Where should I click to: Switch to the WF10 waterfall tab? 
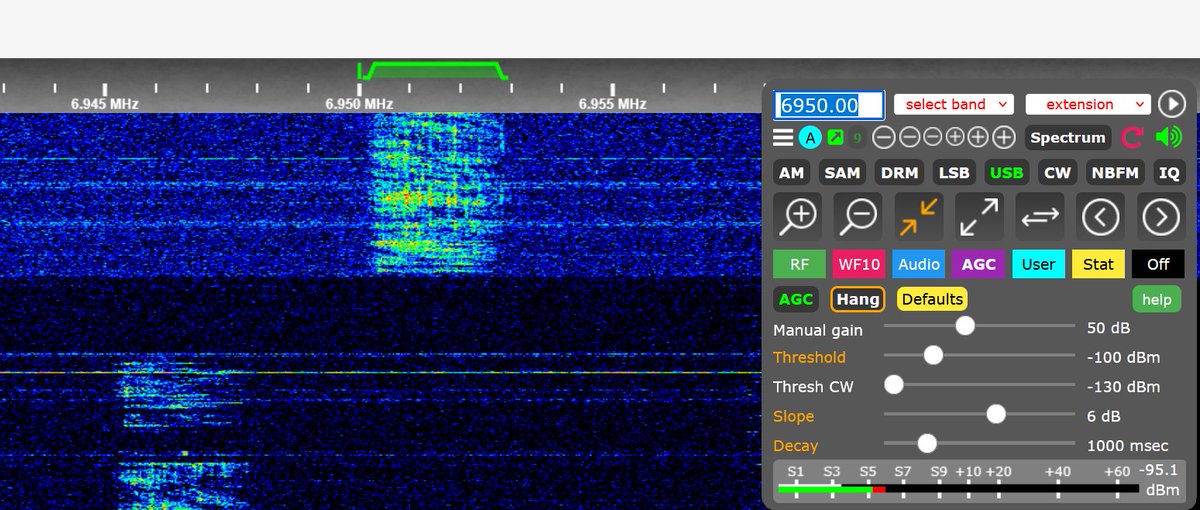point(859,264)
